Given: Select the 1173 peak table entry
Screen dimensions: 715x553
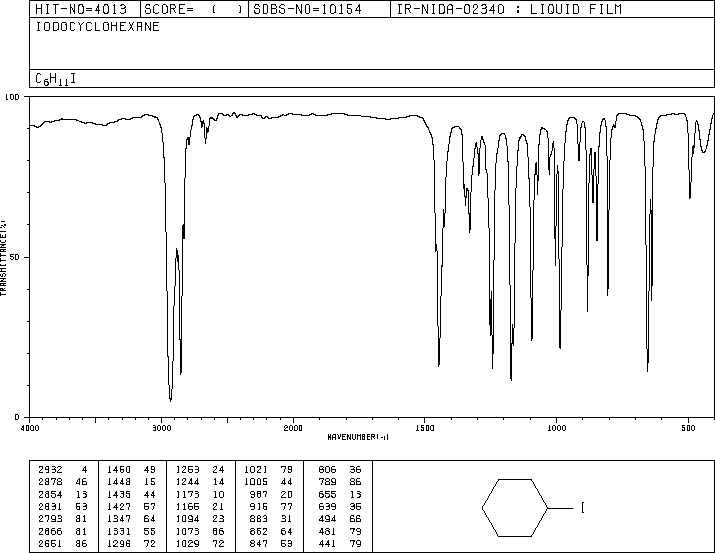Looking at the screenshot, I should (x=200, y=494).
